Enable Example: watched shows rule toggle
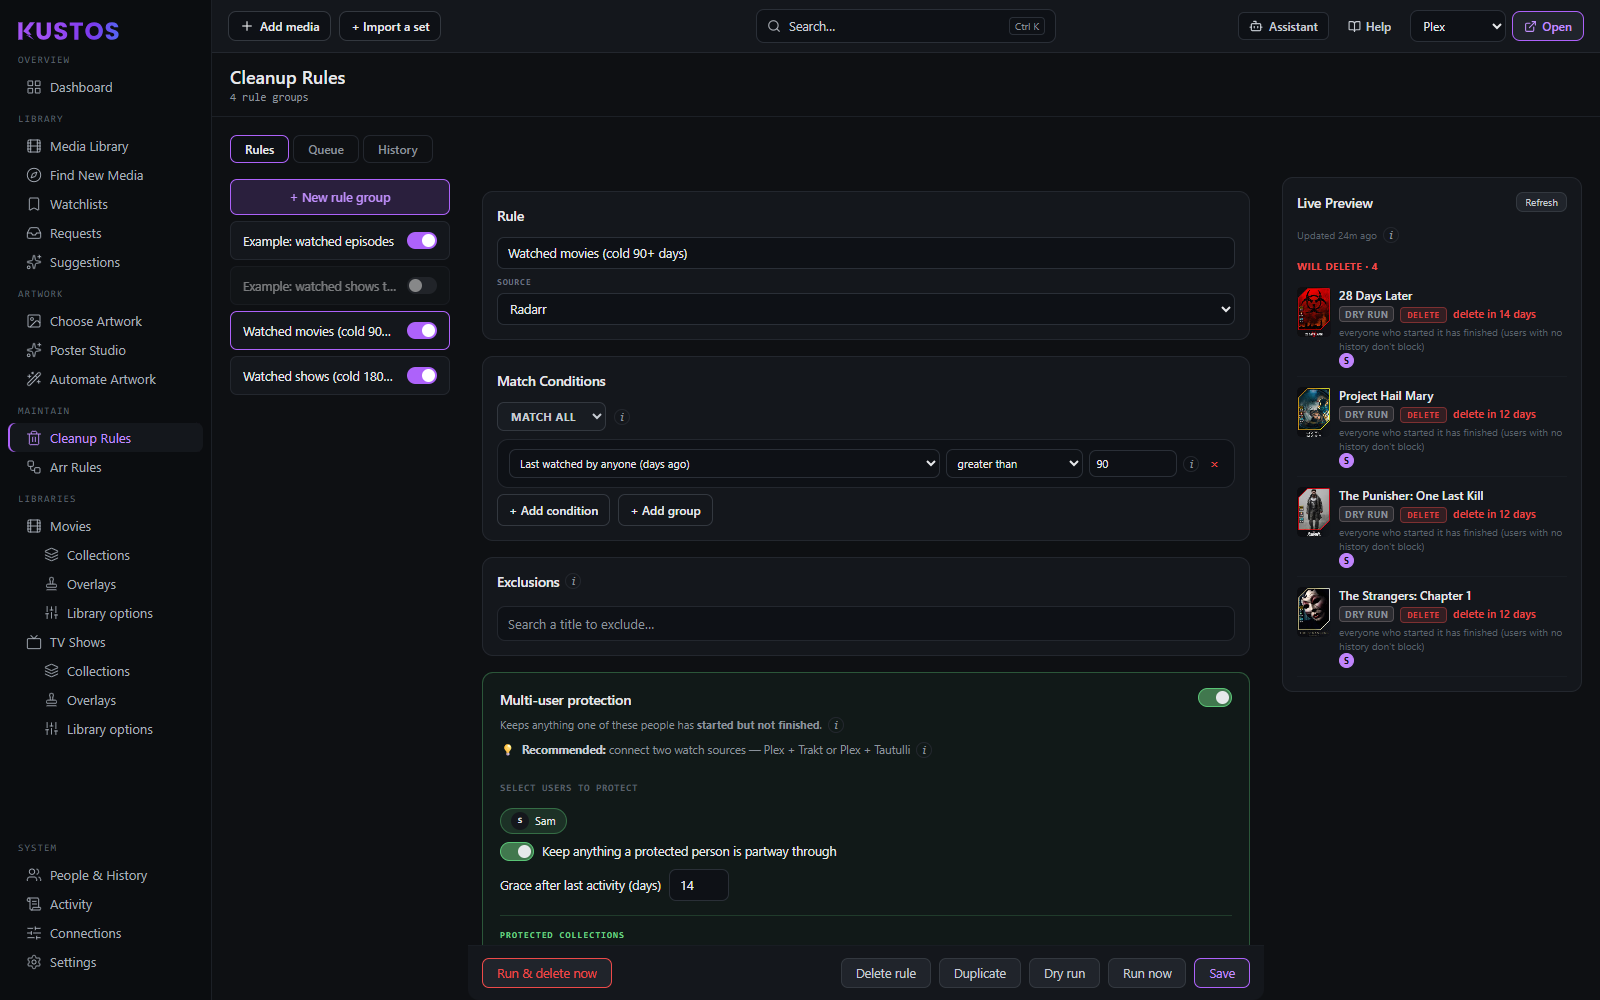This screenshot has height=1000, width=1600. (422, 286)
